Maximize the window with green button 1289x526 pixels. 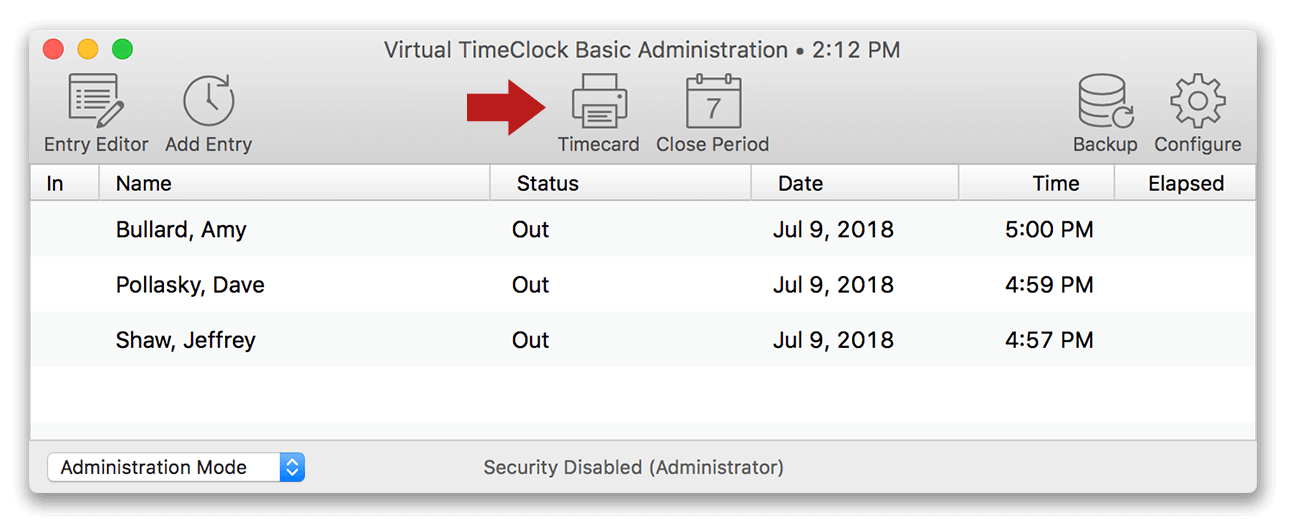[x=122, y=49]
